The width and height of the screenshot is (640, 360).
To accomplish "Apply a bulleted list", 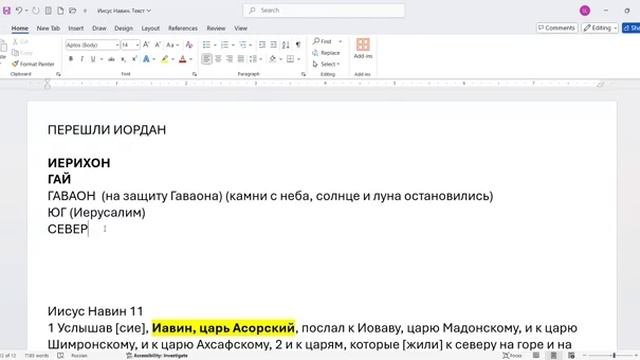I will 207,45.
